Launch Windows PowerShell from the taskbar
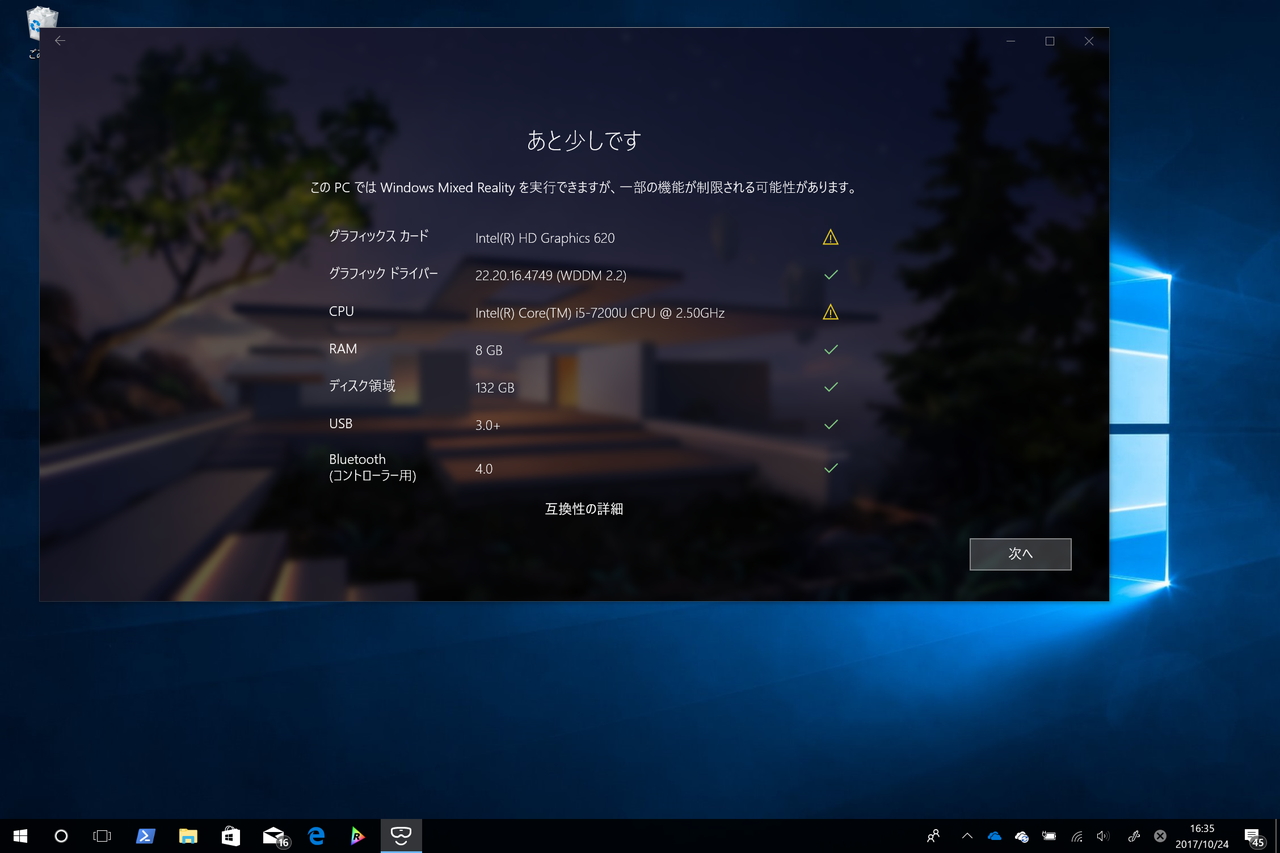Screen dimensions: 1280x853 [146, 836]
